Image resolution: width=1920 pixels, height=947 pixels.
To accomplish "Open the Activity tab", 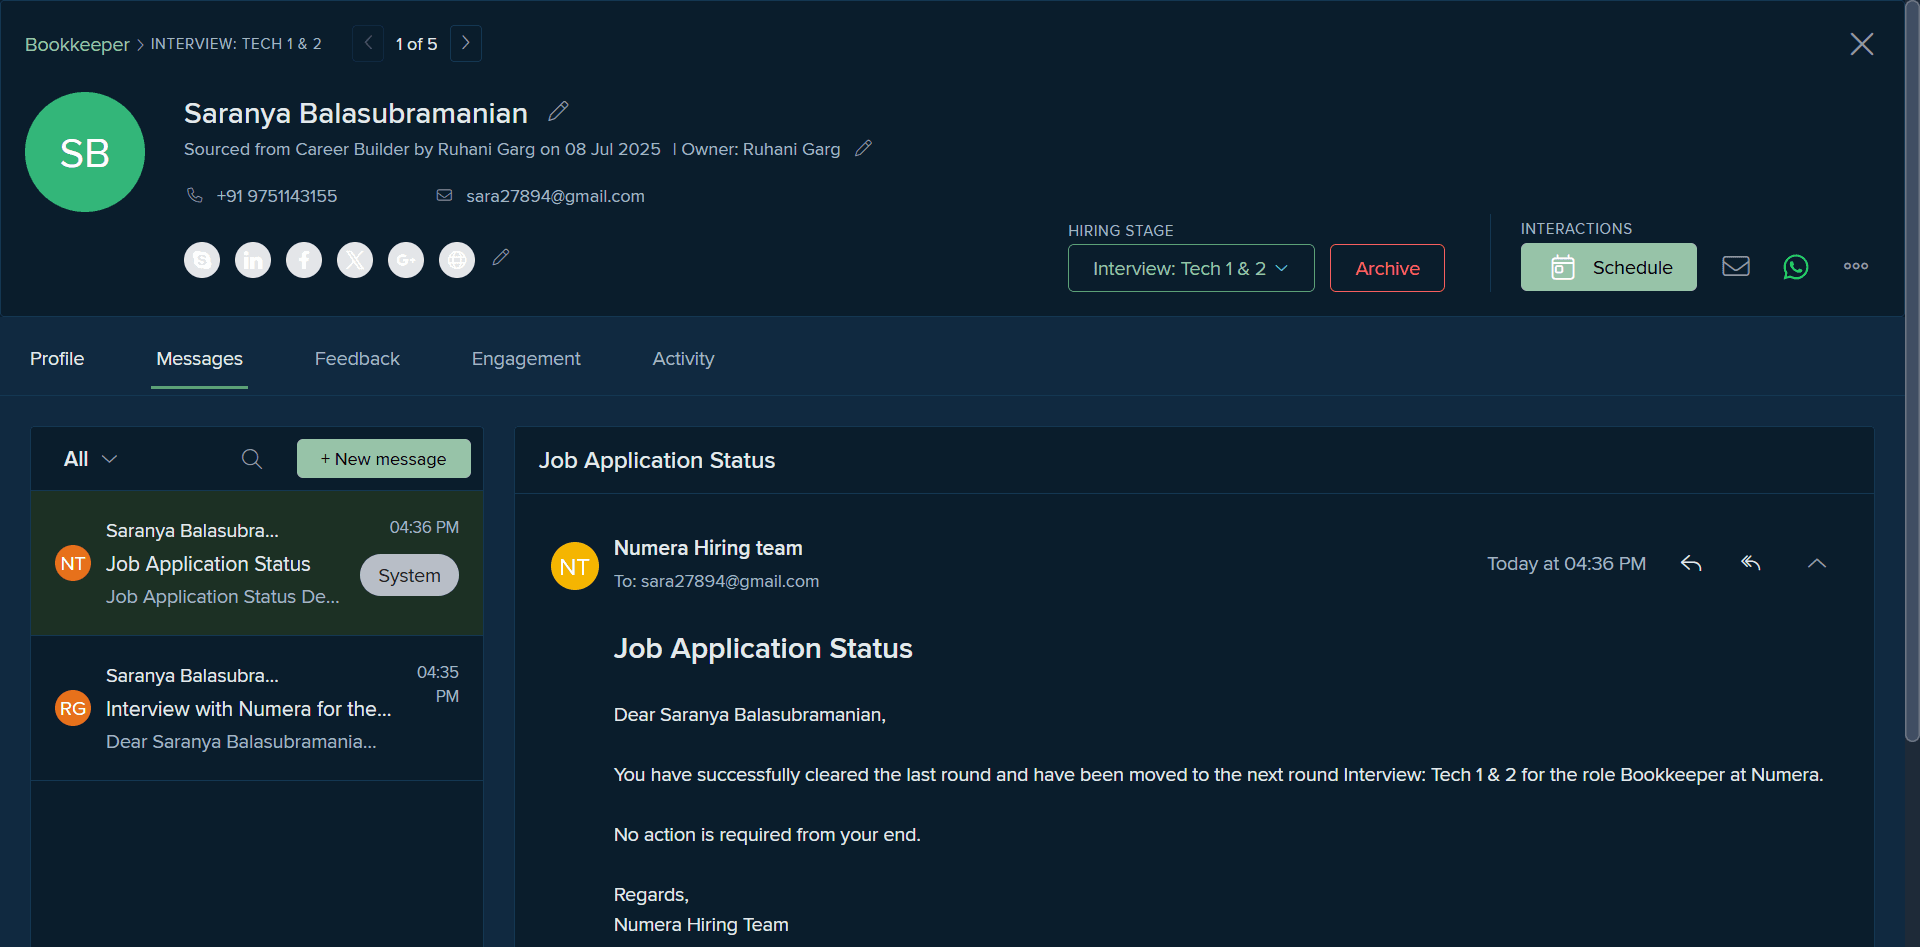I will 683,359.
